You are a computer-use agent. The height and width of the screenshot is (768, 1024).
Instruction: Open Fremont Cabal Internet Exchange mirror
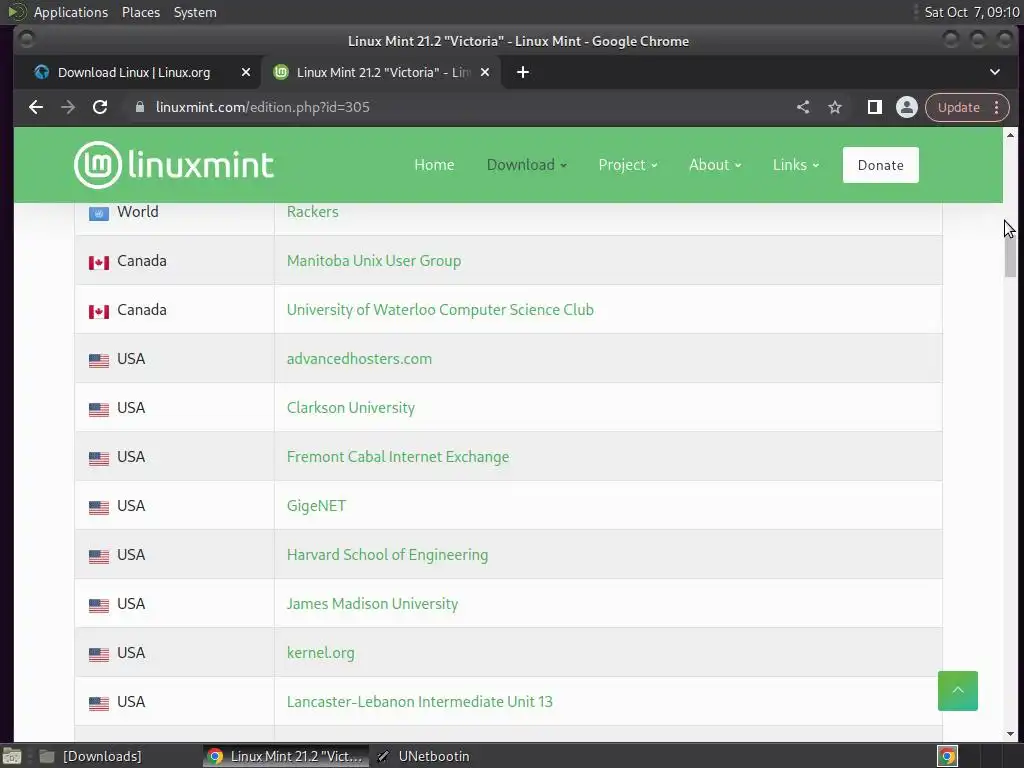point(398,456)
